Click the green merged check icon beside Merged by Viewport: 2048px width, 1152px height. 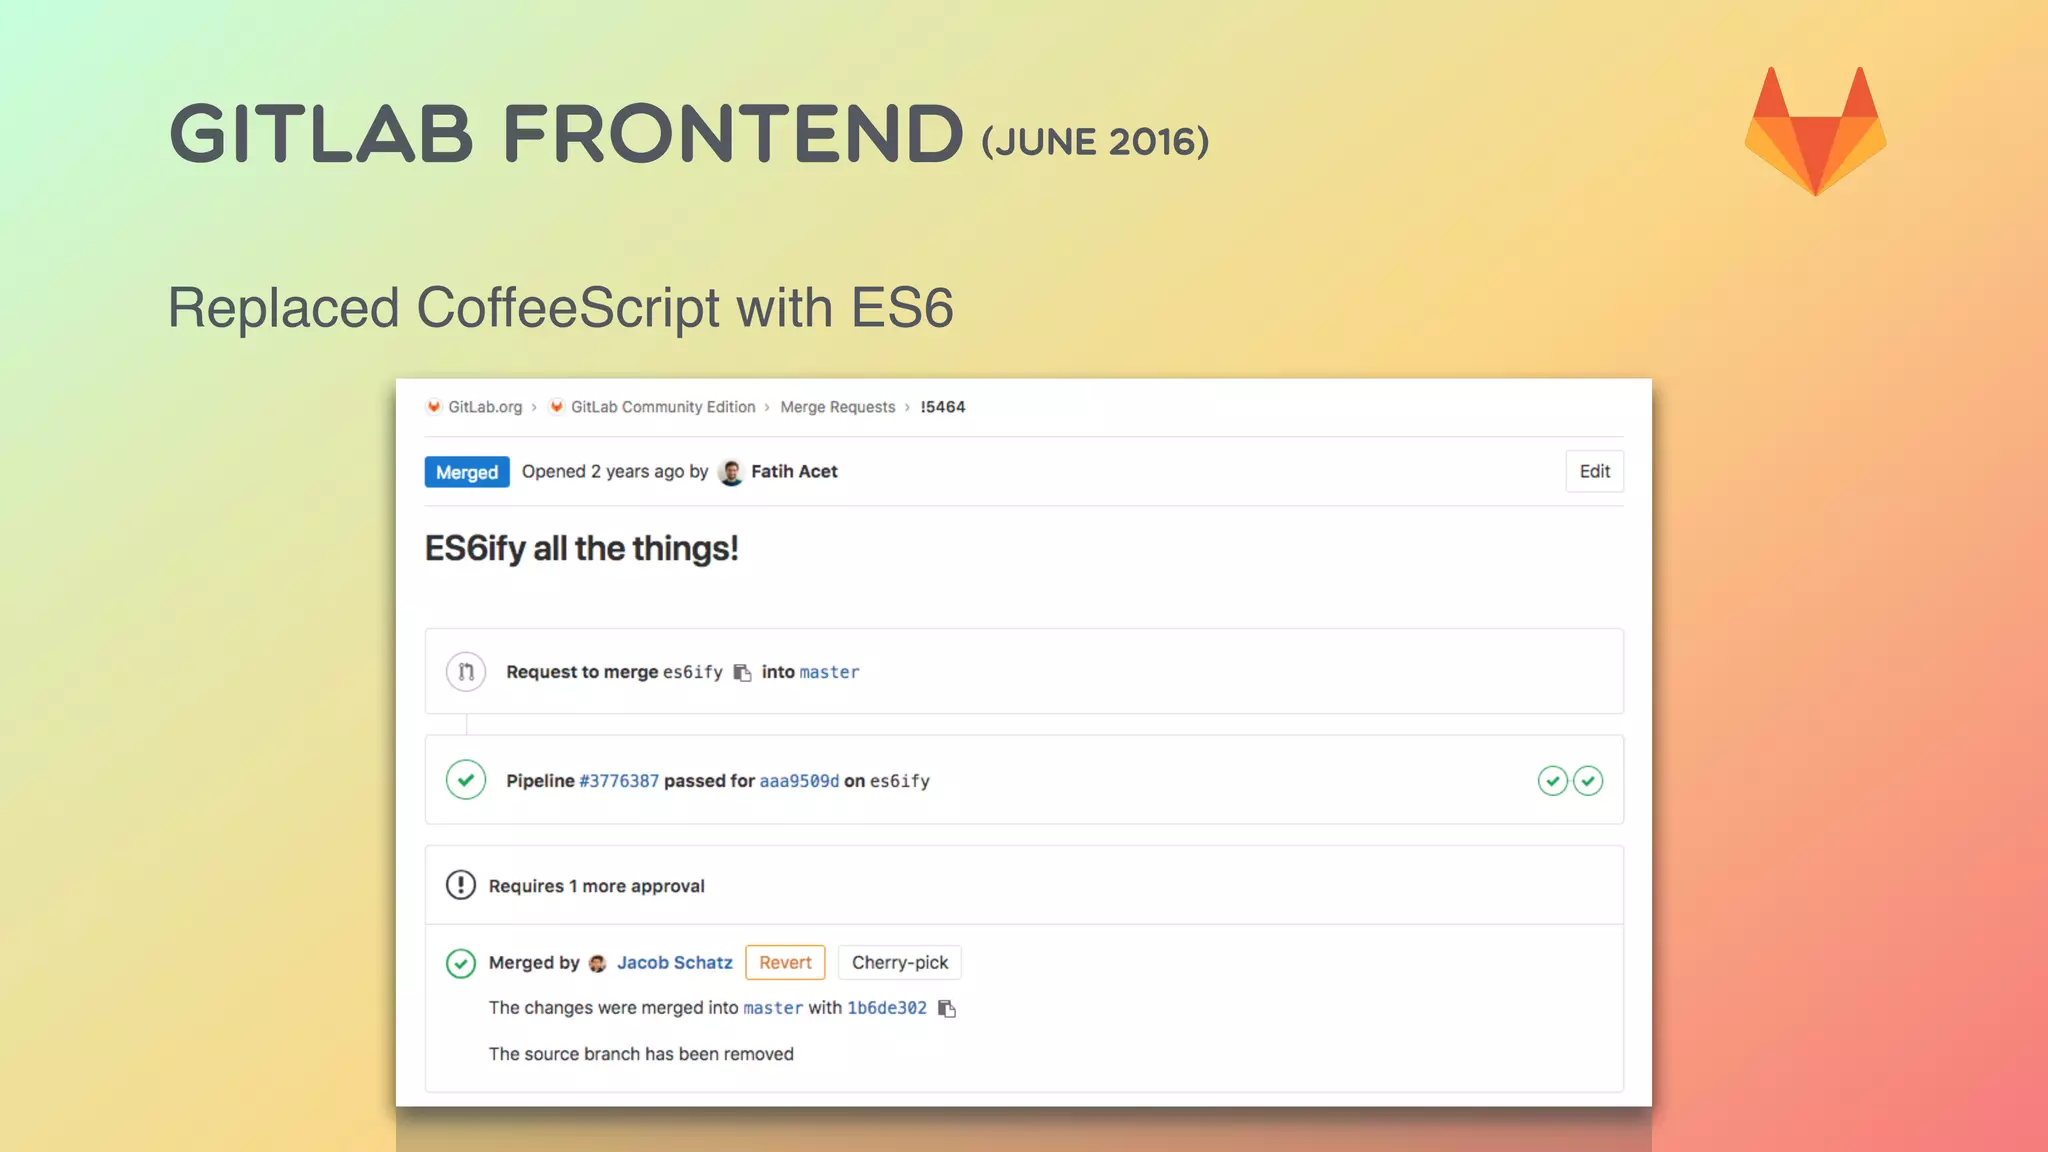click(x=460, y=963)
